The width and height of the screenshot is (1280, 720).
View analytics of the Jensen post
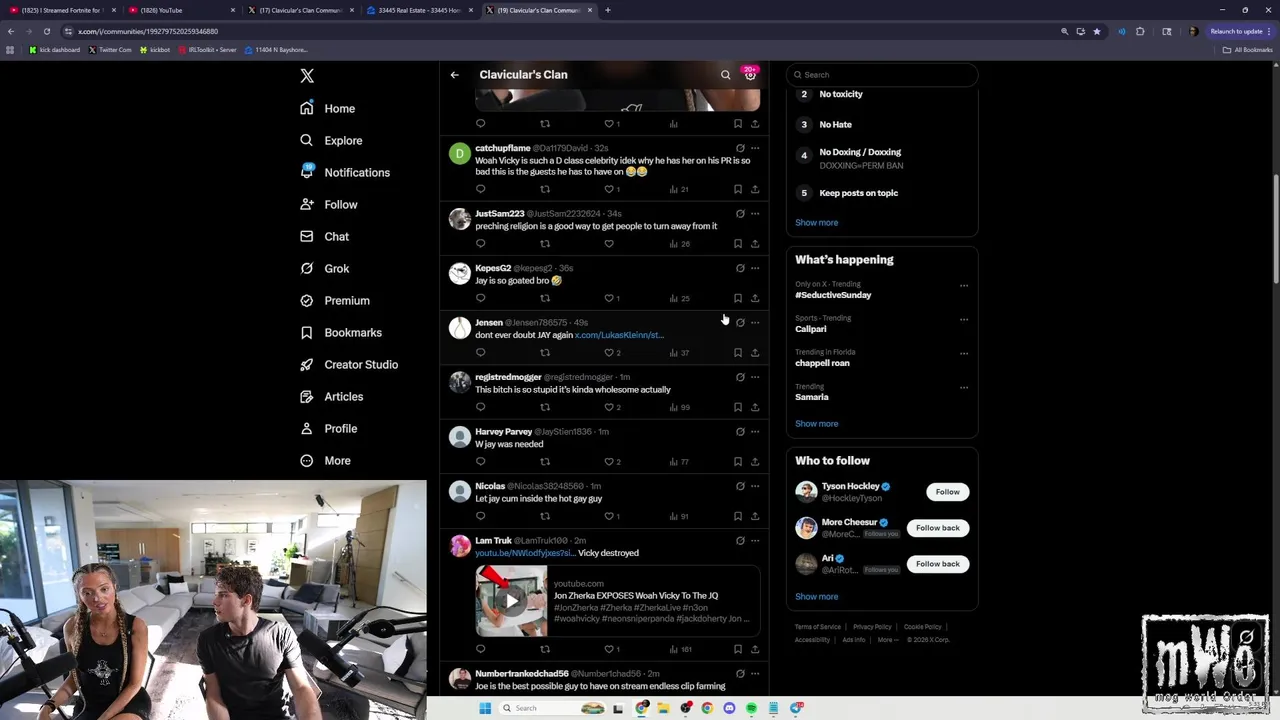tap(679, 352)
